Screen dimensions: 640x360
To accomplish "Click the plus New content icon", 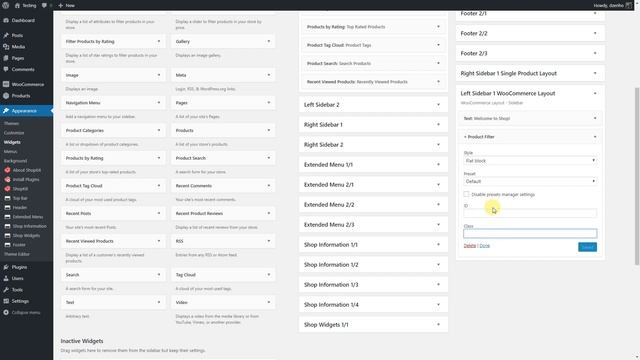I will tap(60, 5).
